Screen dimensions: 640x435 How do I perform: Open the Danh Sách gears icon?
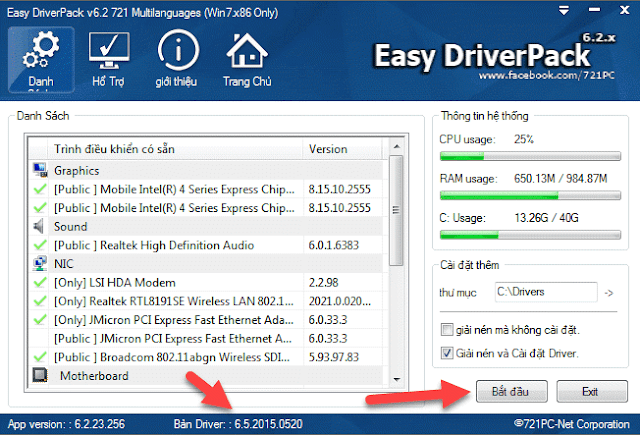click(x=41, y=60)
